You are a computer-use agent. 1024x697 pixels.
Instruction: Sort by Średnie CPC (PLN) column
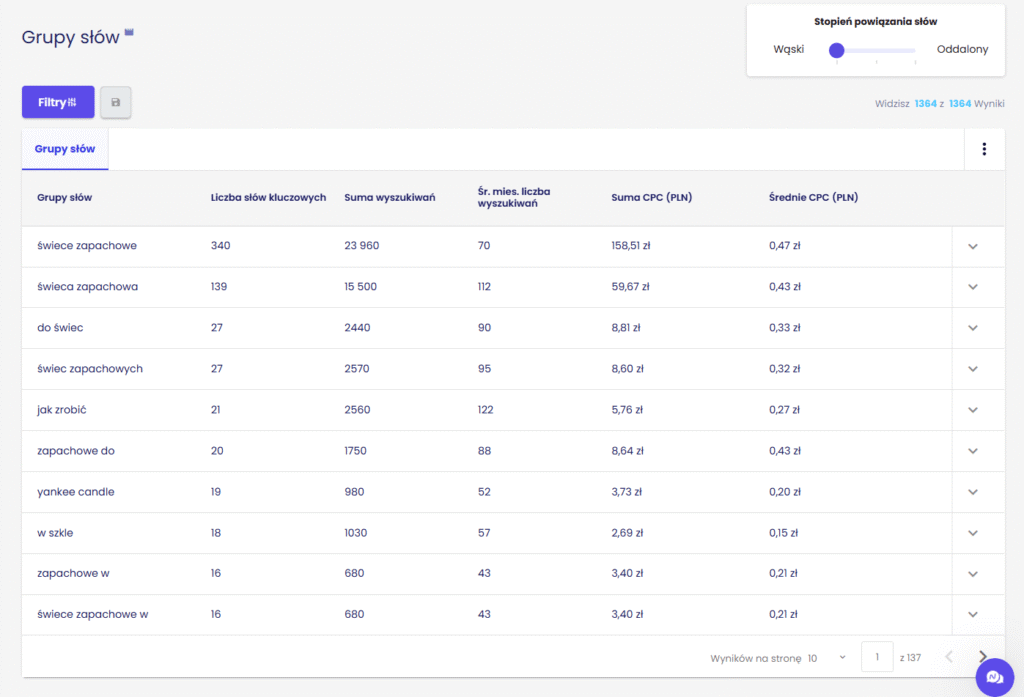[813, 197]
